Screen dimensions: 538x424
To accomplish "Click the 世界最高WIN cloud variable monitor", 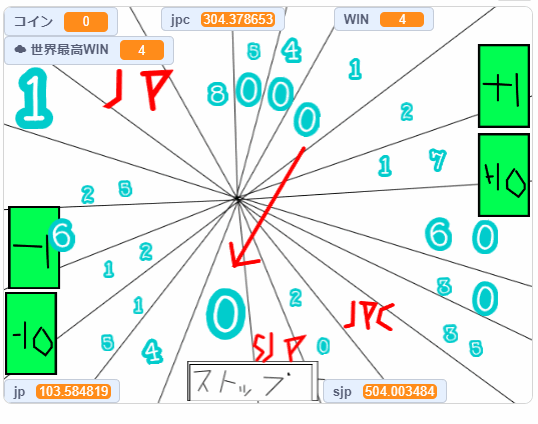I will pyautogui.click(x=89, y=50).
